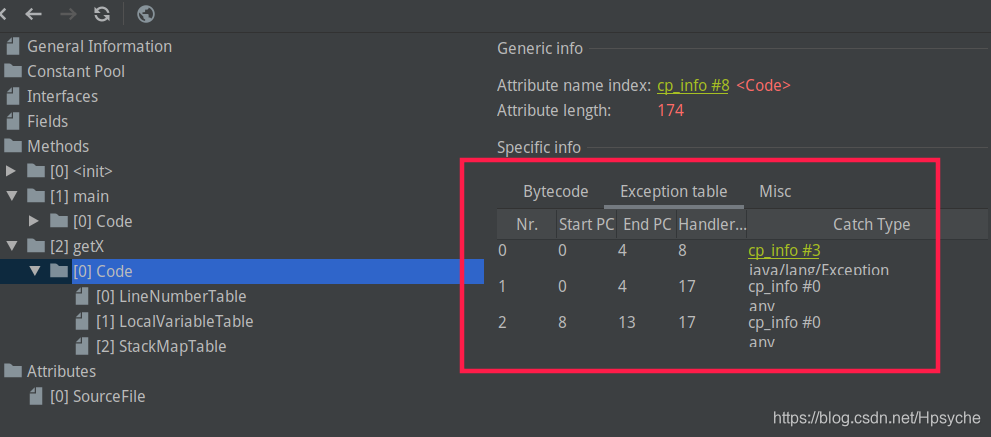Select Constant Pool in the tree
This screenshot has height=437, width=991.
point(76,71)
